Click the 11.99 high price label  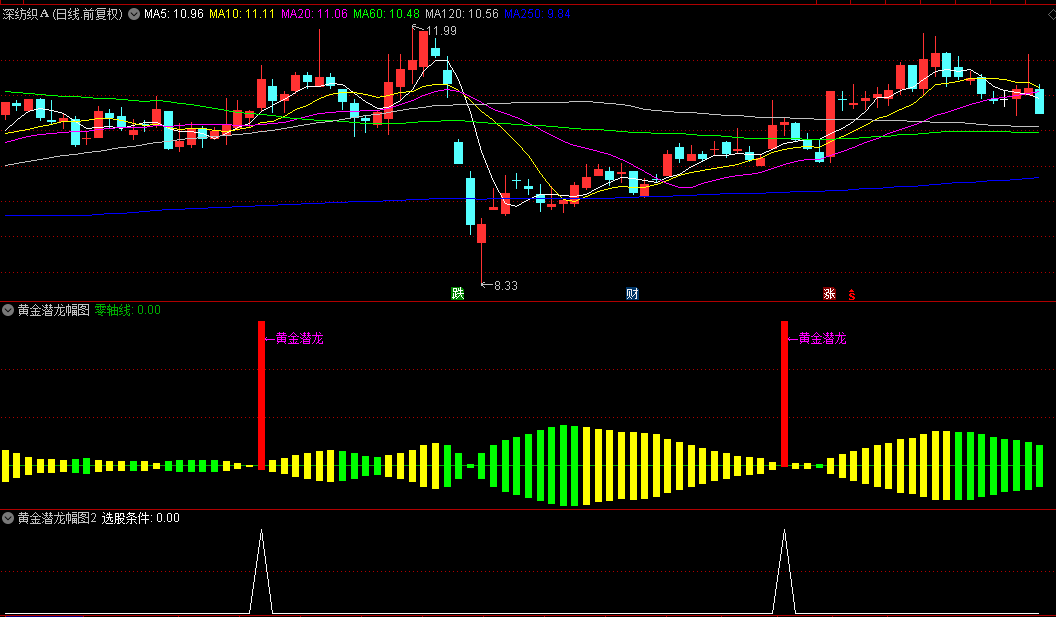[441, 30]
